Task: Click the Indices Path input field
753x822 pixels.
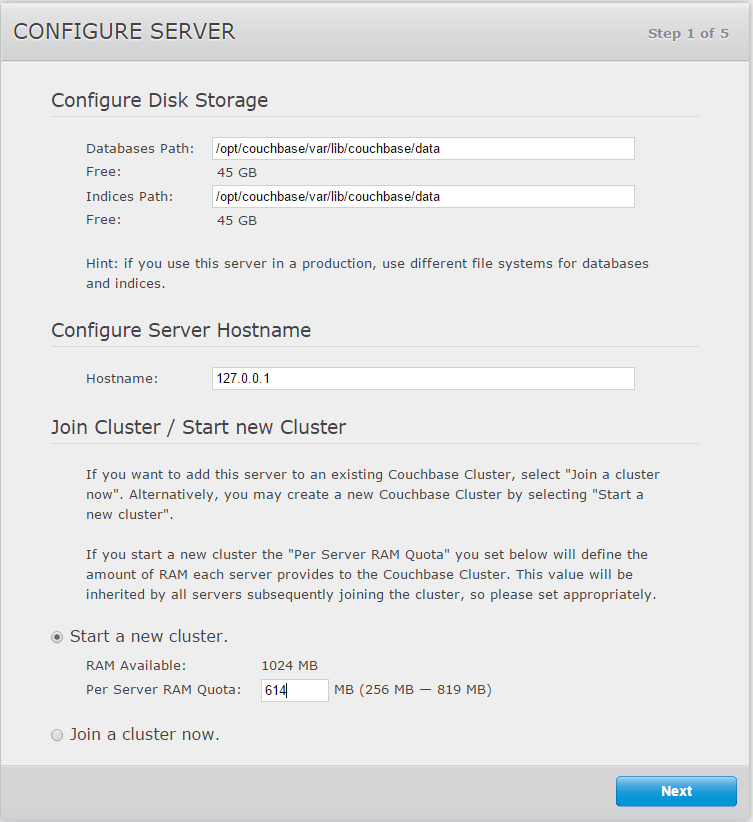Action: (x=423, y=196)
